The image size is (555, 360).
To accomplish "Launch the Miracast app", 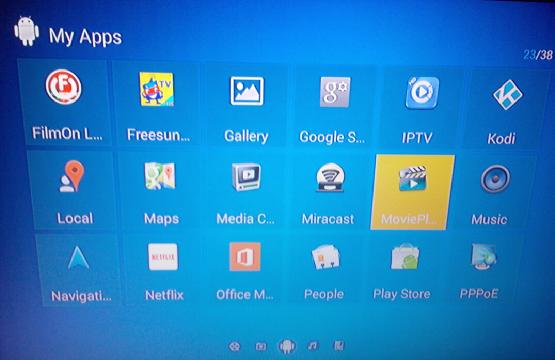I will (x=329, y=192).
